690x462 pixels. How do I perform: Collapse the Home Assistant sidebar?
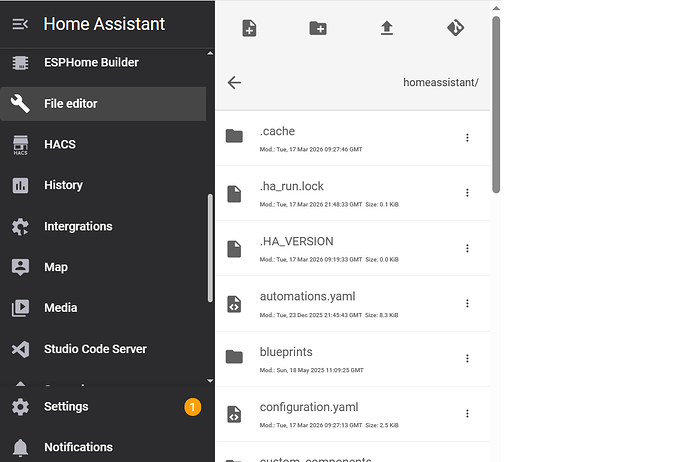point(20,24)
